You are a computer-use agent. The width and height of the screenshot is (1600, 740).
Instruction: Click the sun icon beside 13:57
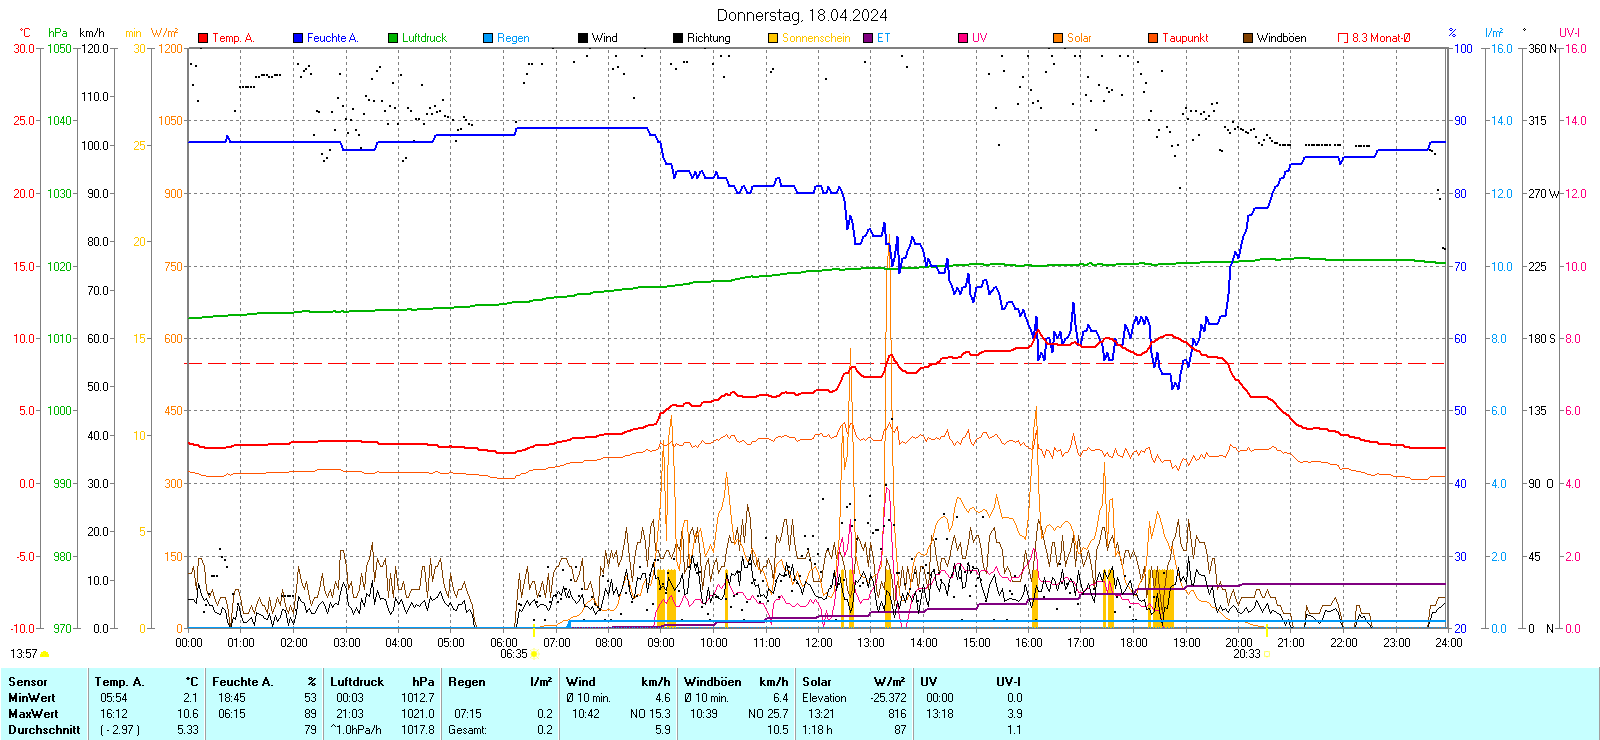pos(44,654)
